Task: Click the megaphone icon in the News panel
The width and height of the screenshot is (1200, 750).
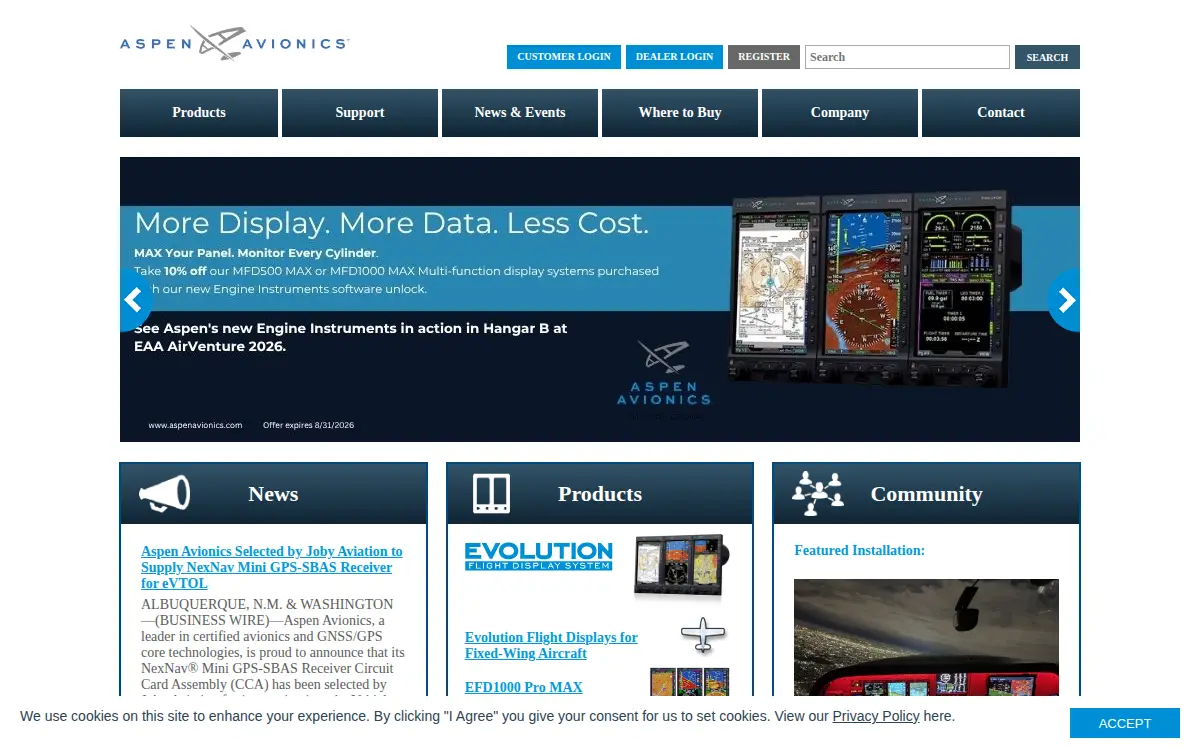Action: [164, 493]
